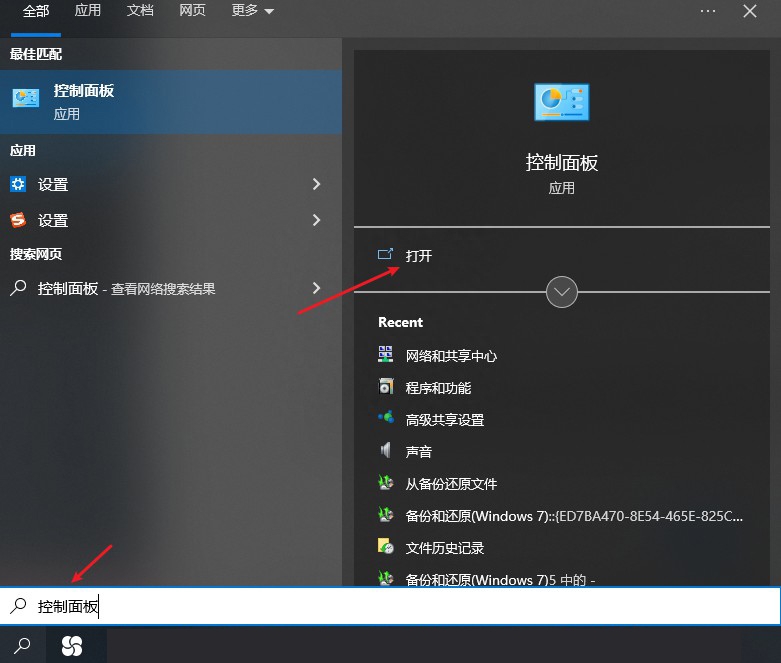Click the 打开 open-window icon
This screenshot has width=781, height=663.
[x=385, y=255]
